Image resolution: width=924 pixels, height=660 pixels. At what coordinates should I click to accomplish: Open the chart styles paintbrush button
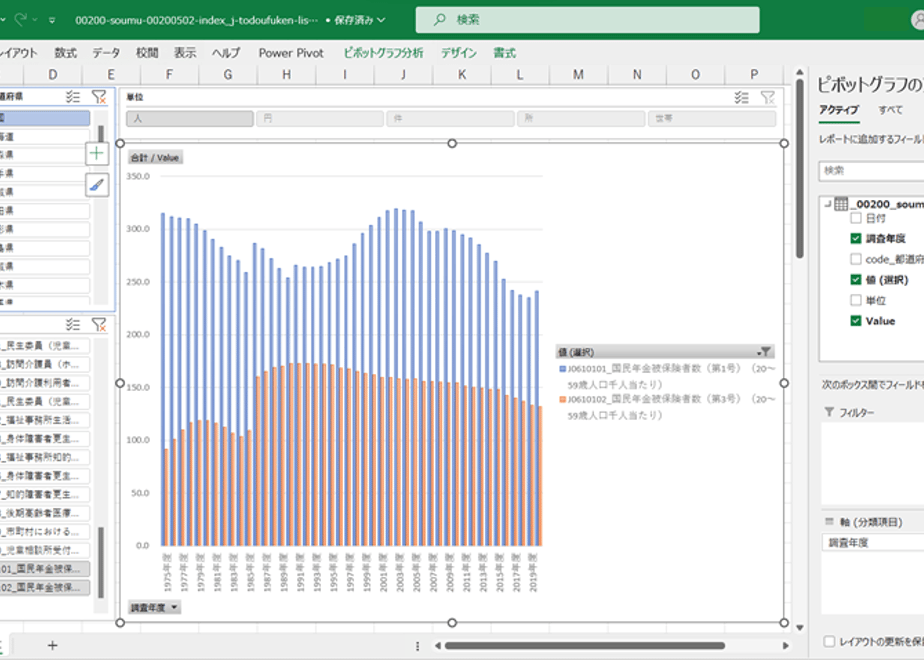coord(97,185)
